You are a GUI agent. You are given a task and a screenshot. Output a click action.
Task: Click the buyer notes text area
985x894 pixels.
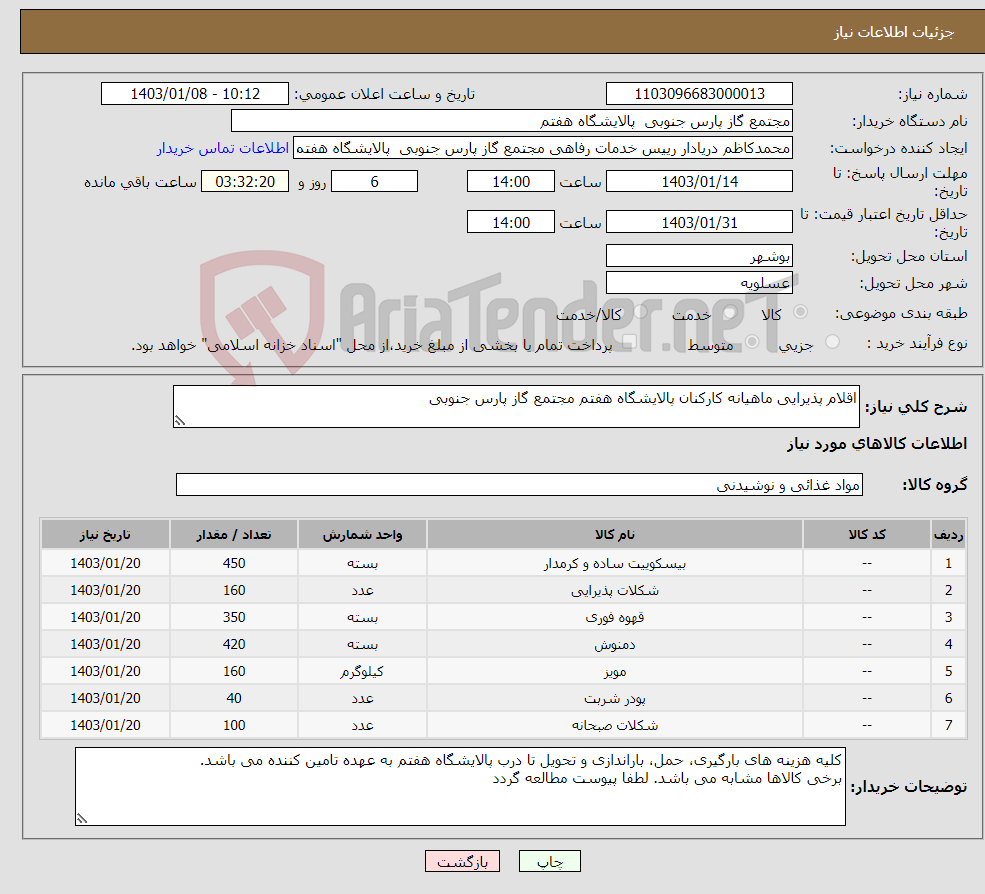click(x=460, y=786)
